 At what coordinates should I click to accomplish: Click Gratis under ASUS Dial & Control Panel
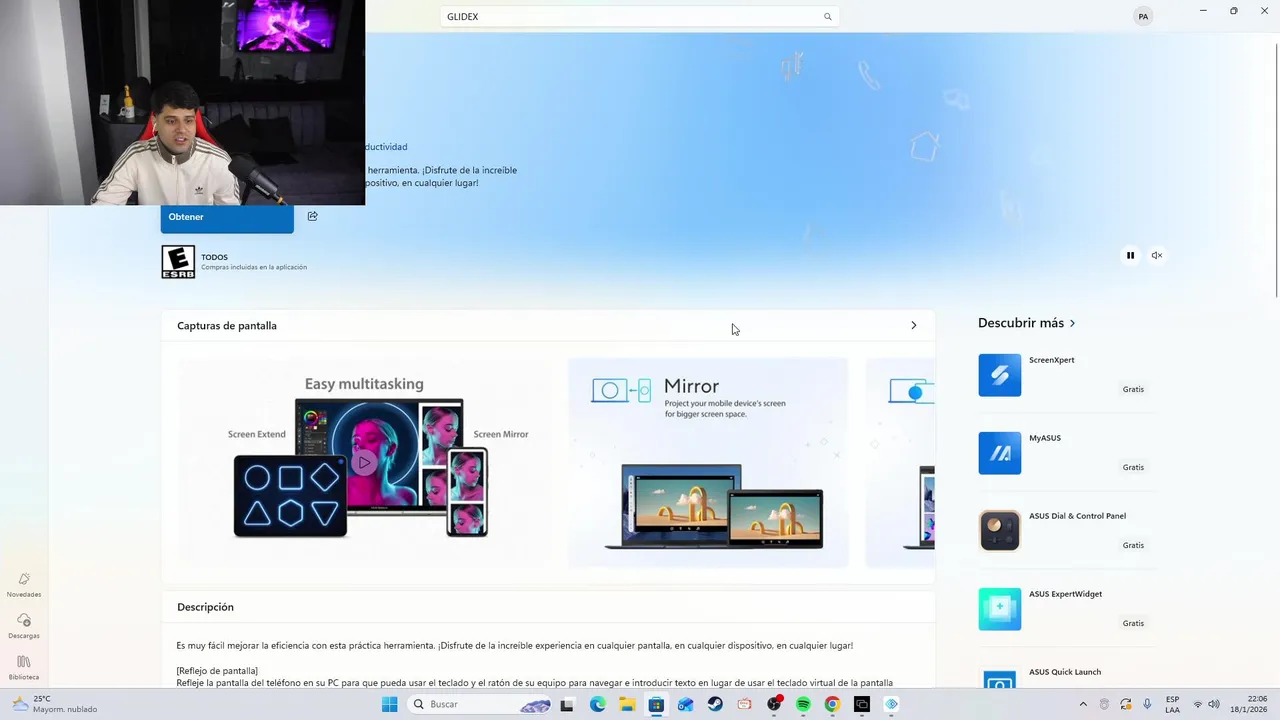[1133, 545]
